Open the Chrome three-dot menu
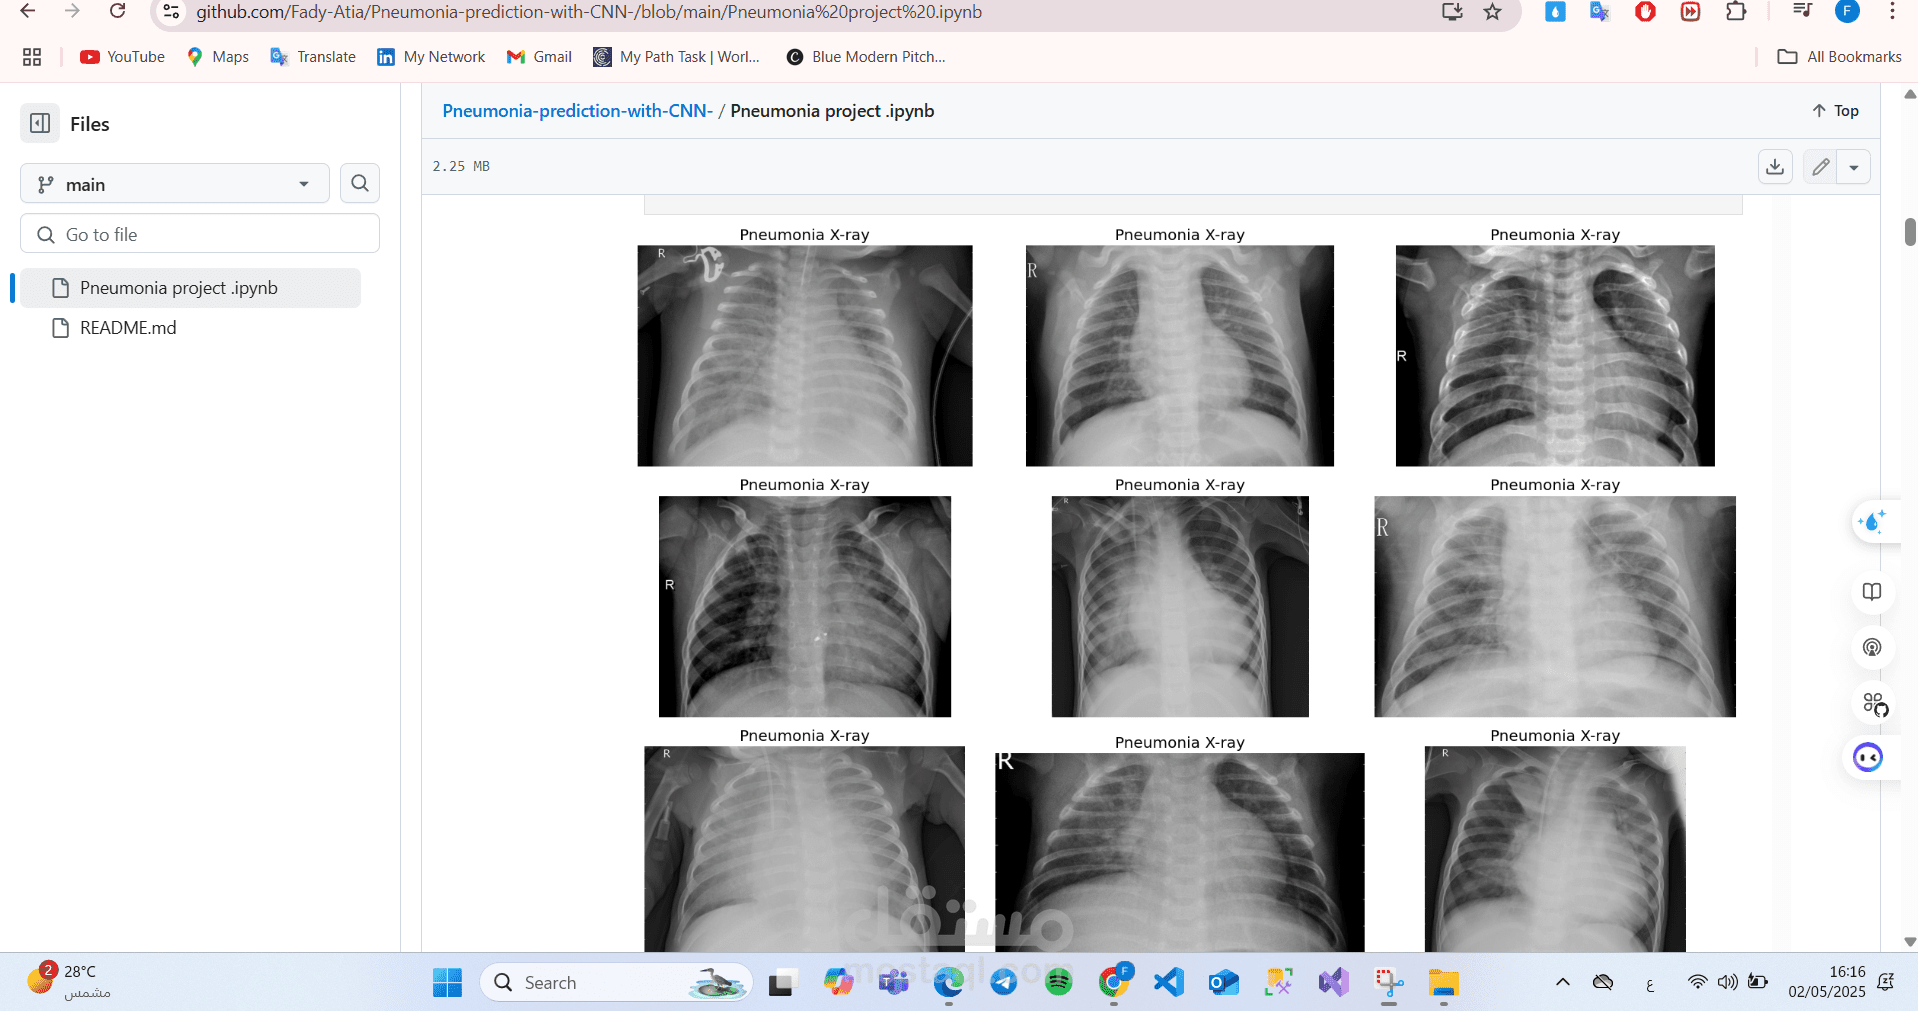This screenshot has height=1011, width=1918. [x=1892, y=11]
